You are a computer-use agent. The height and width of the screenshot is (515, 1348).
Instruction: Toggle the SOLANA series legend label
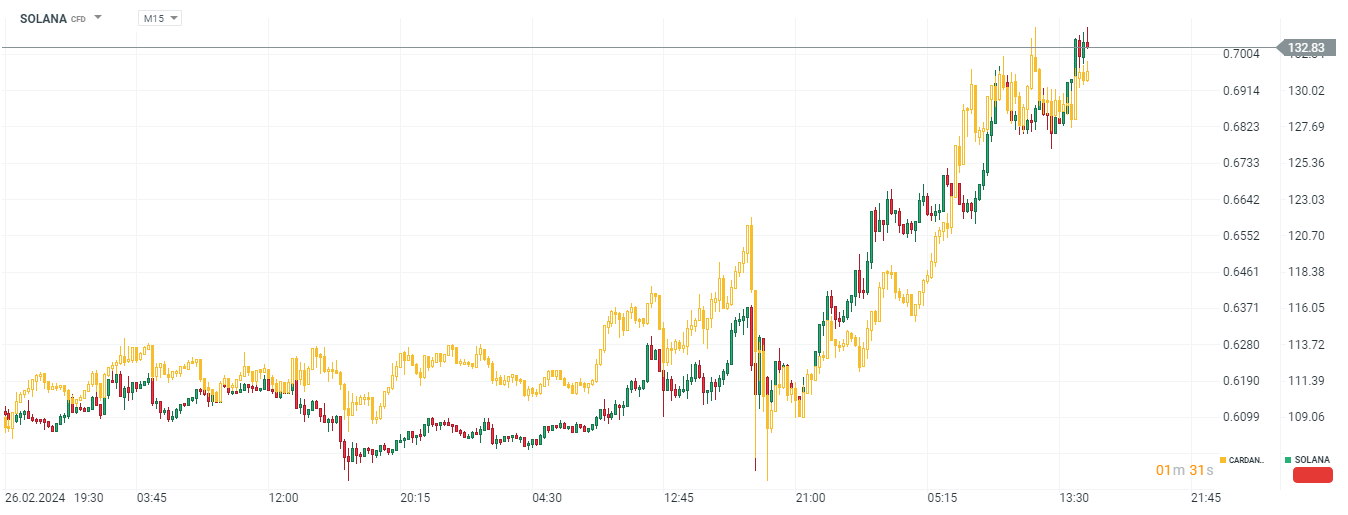coord(1312,460)
